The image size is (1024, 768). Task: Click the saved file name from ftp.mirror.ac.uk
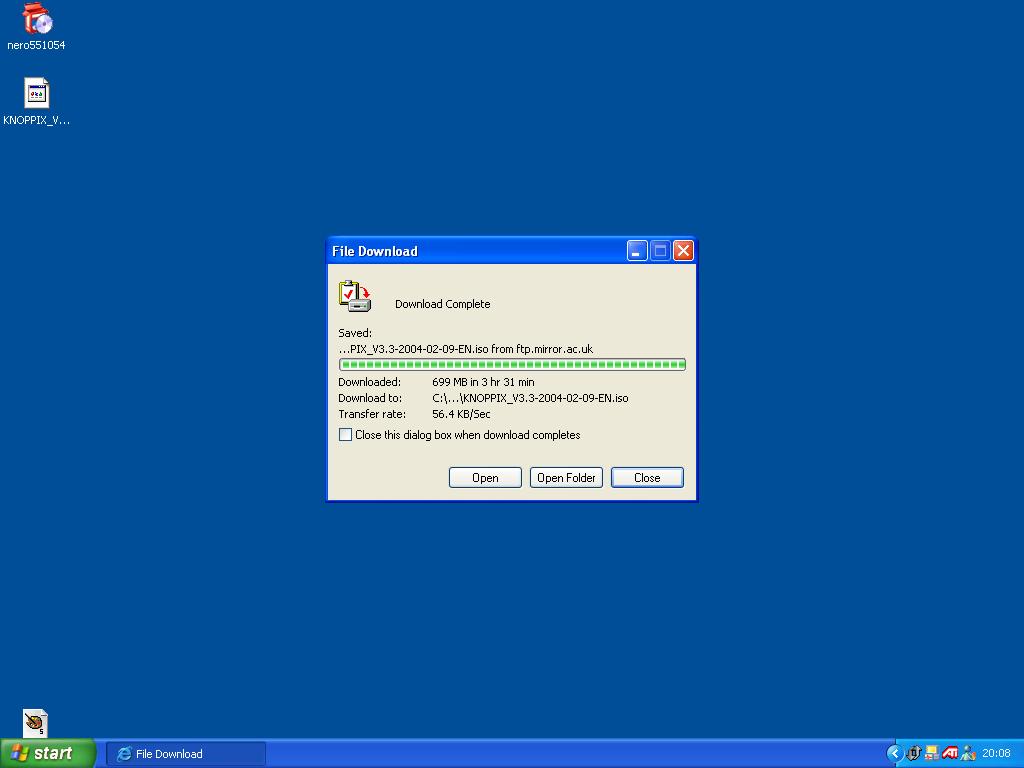[466, 349]
